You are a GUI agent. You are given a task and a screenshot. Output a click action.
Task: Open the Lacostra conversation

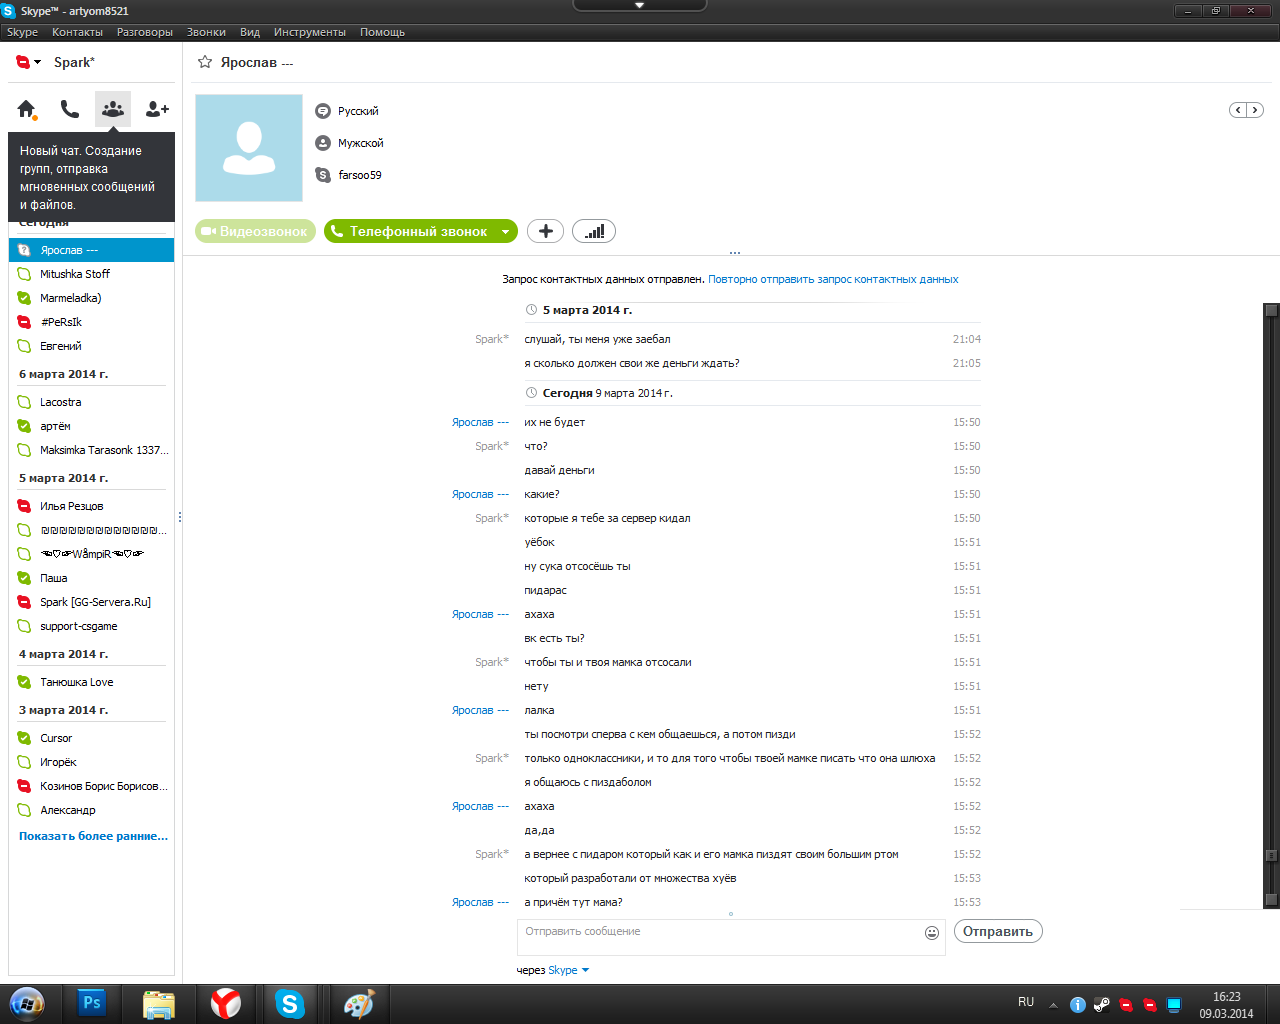[x=91, y=402]
